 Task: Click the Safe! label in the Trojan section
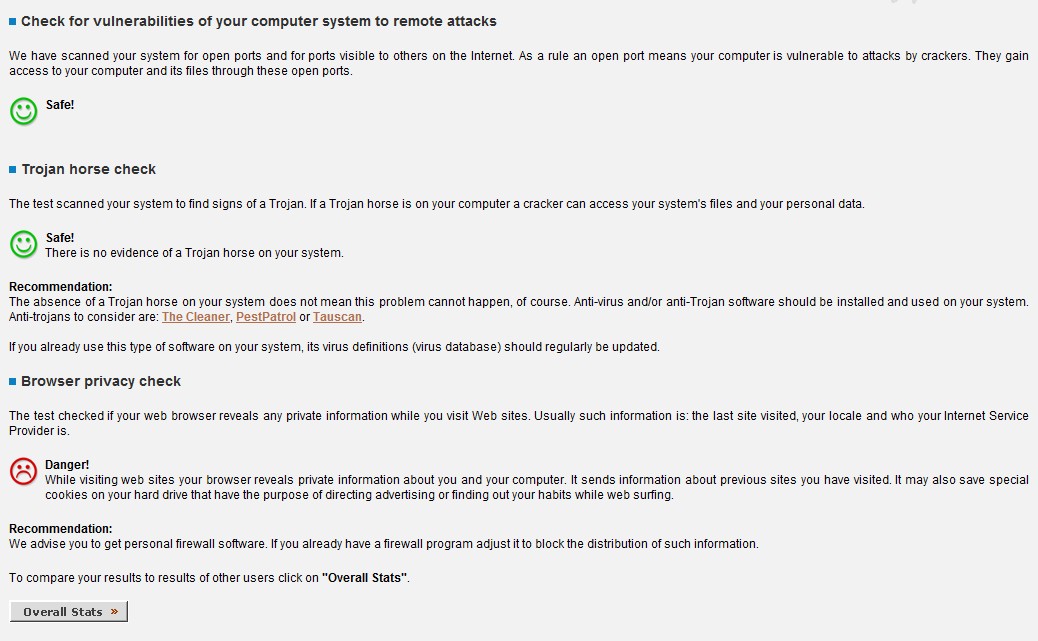click(60, 238)
